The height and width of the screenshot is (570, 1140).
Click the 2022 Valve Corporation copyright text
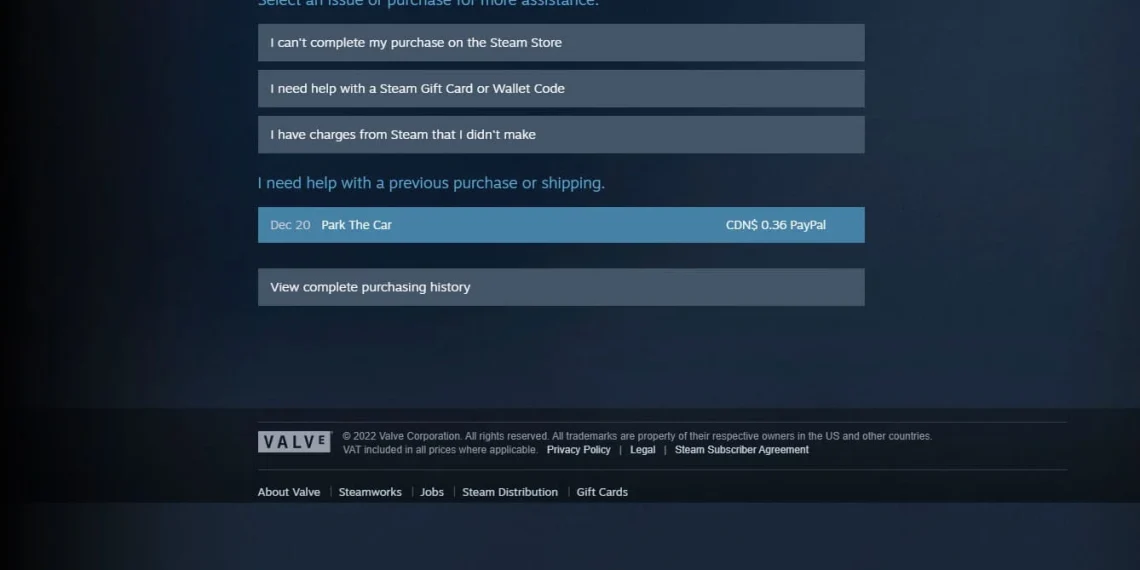(x=637, y=436)
